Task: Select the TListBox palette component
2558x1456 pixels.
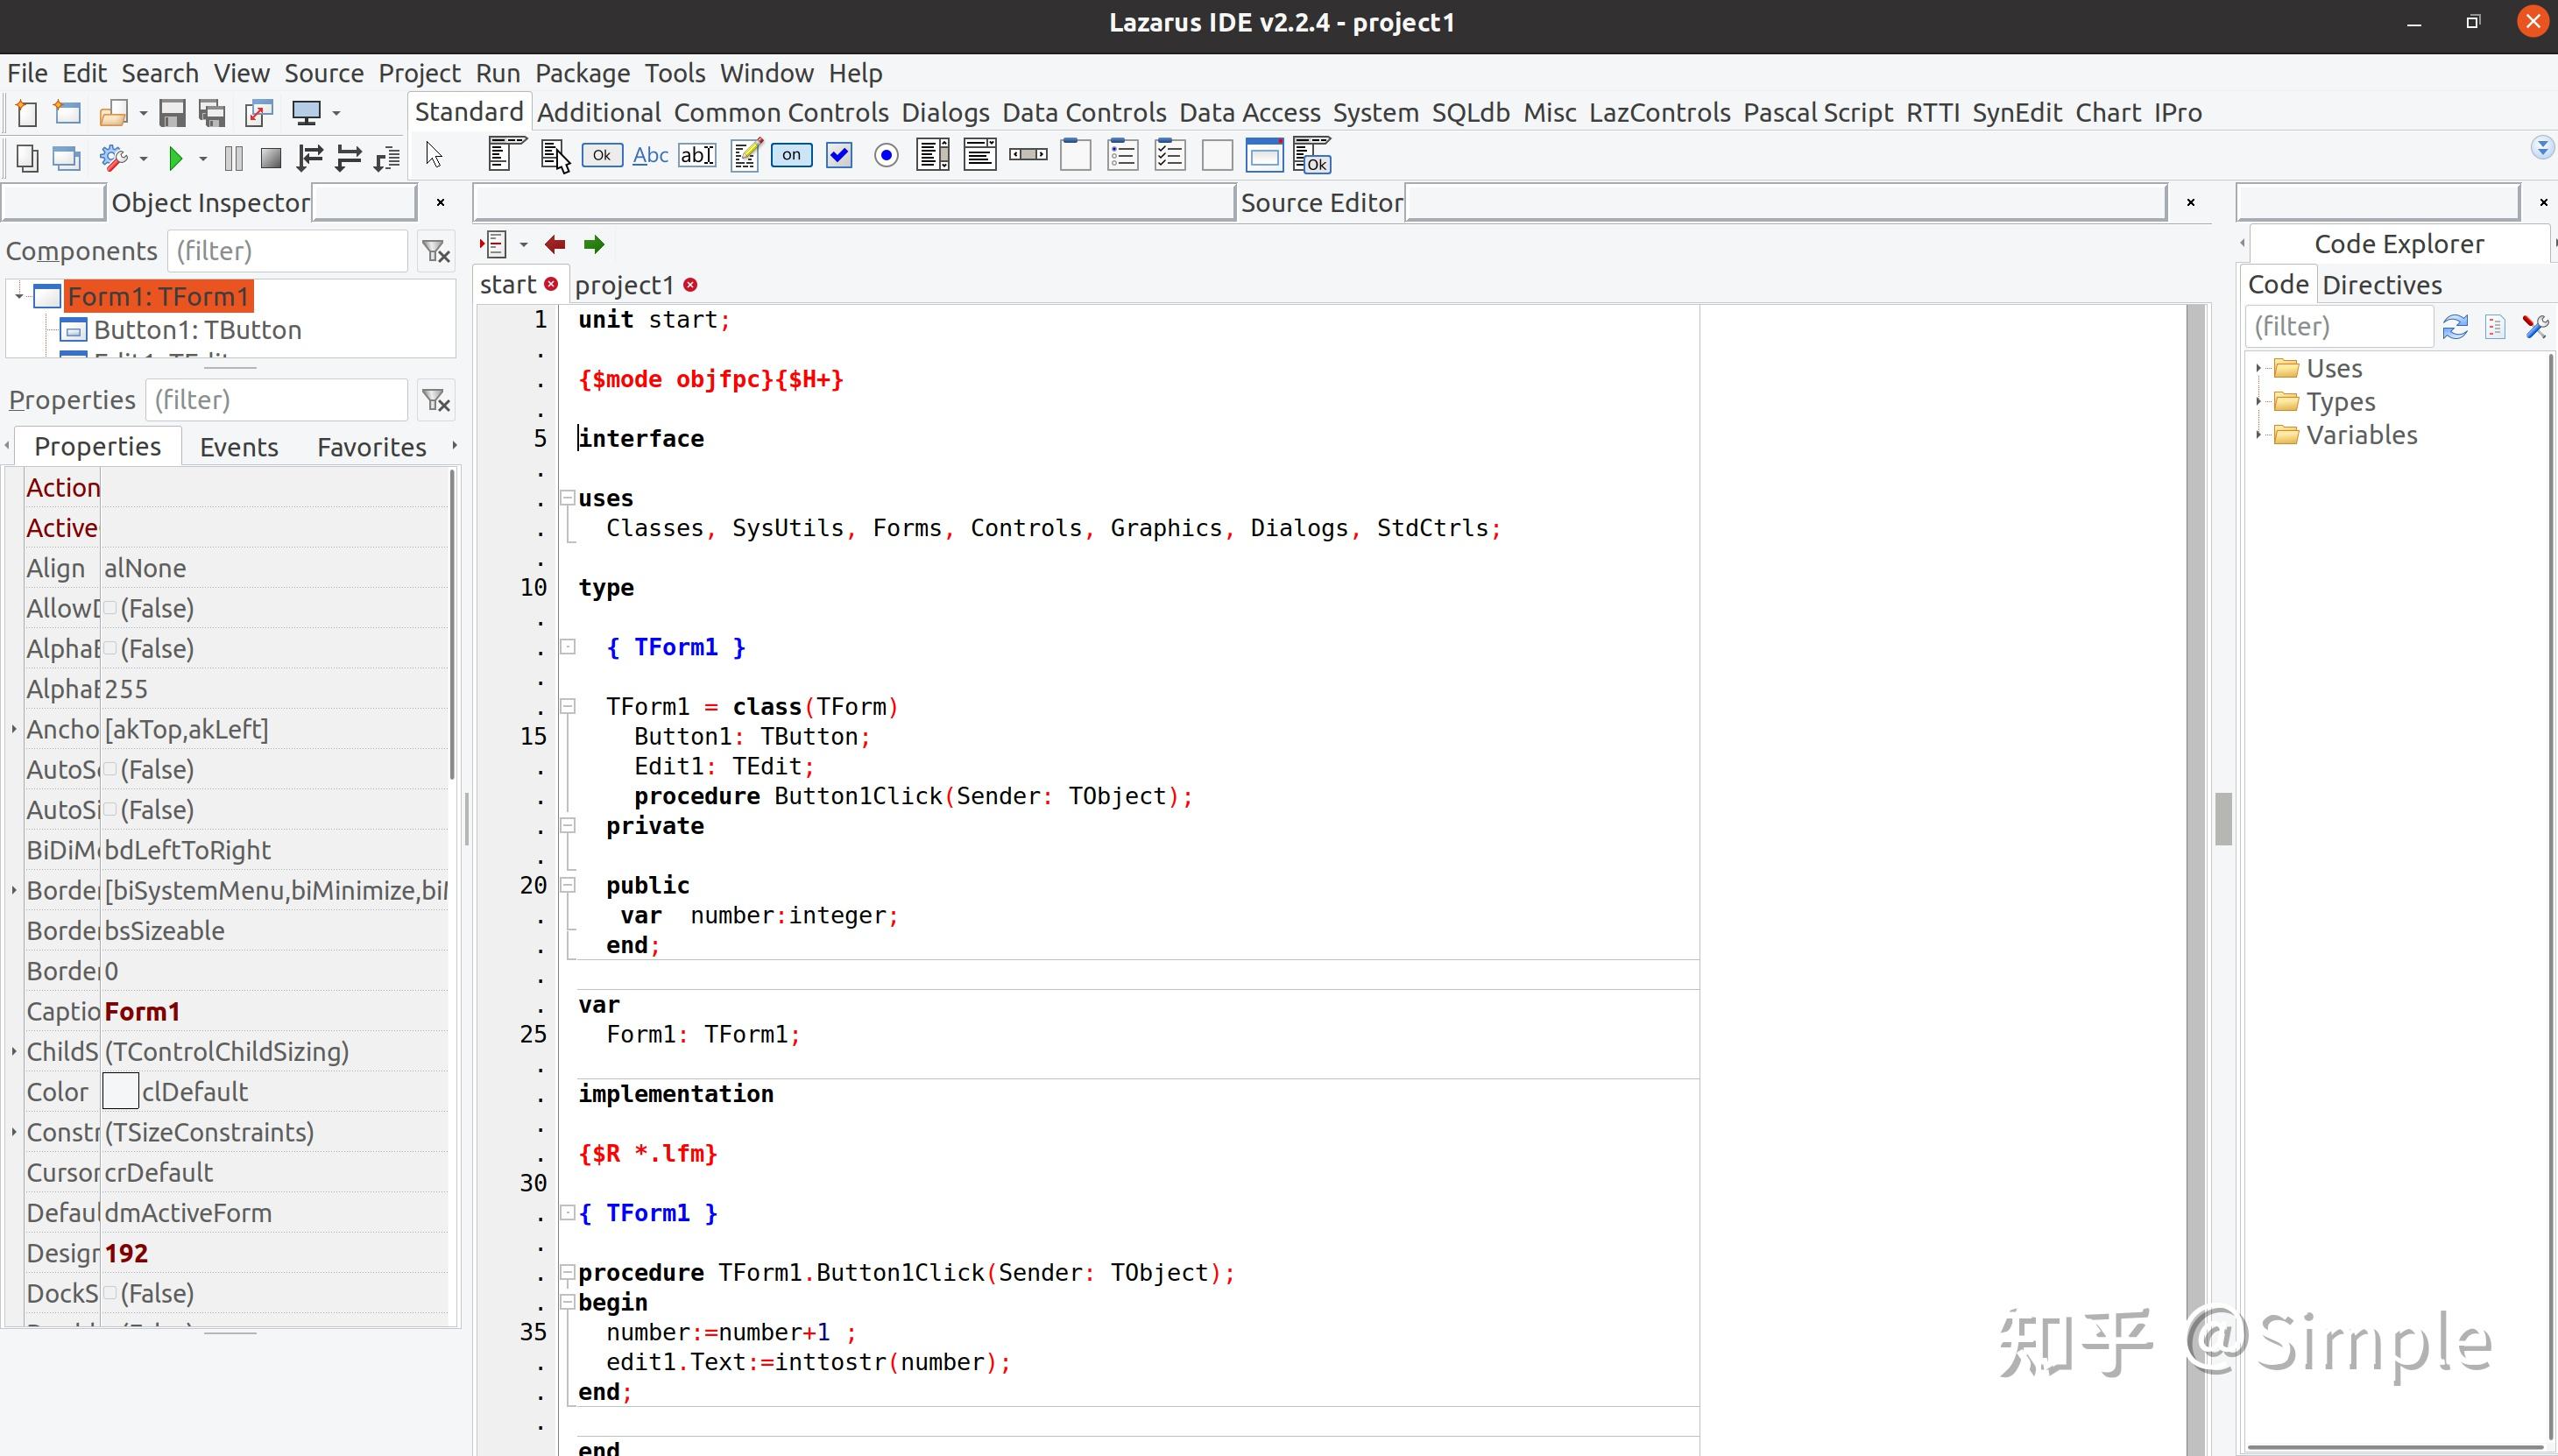Action: coord(933,155)
